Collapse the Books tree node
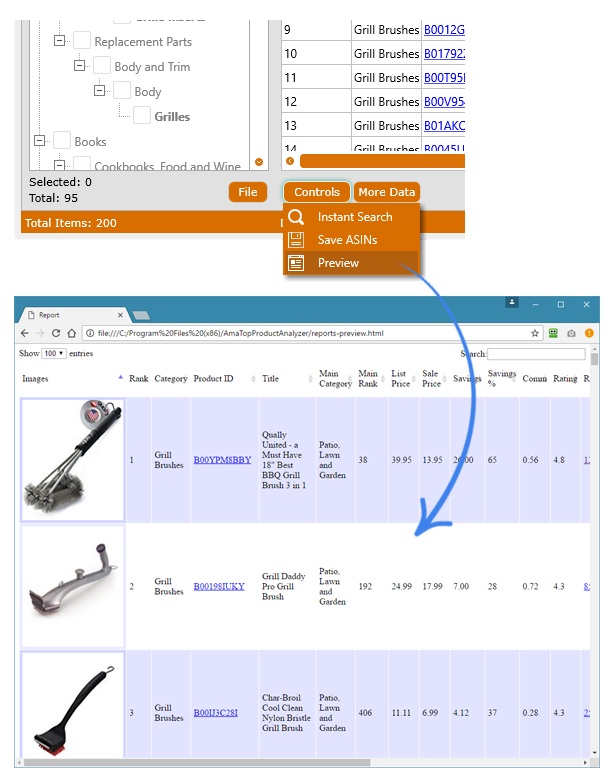The height and width of the screenshot is (782, 614). pyautogui.click(x=39, y=140)
